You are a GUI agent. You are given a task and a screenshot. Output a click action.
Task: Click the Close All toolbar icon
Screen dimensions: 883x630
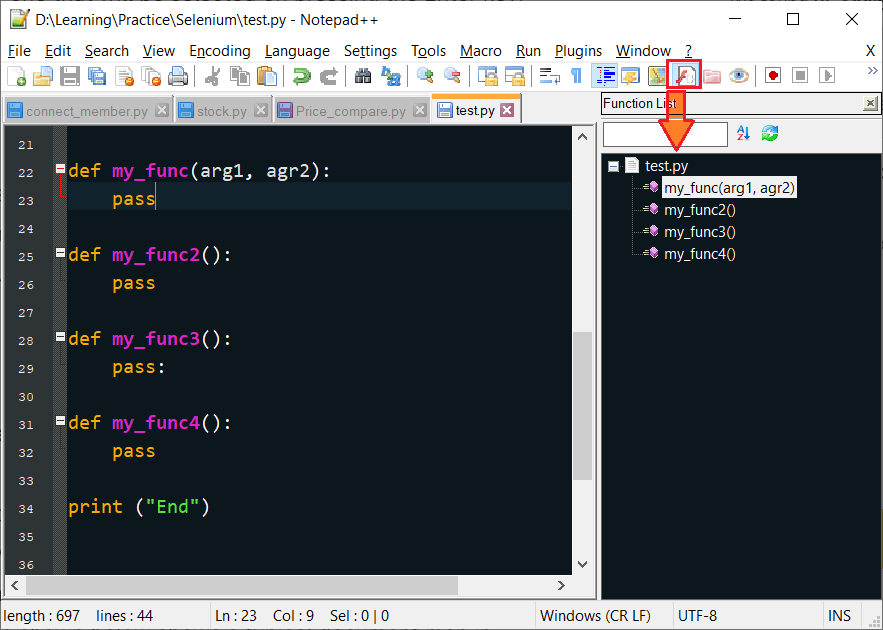tap(151, 75)
